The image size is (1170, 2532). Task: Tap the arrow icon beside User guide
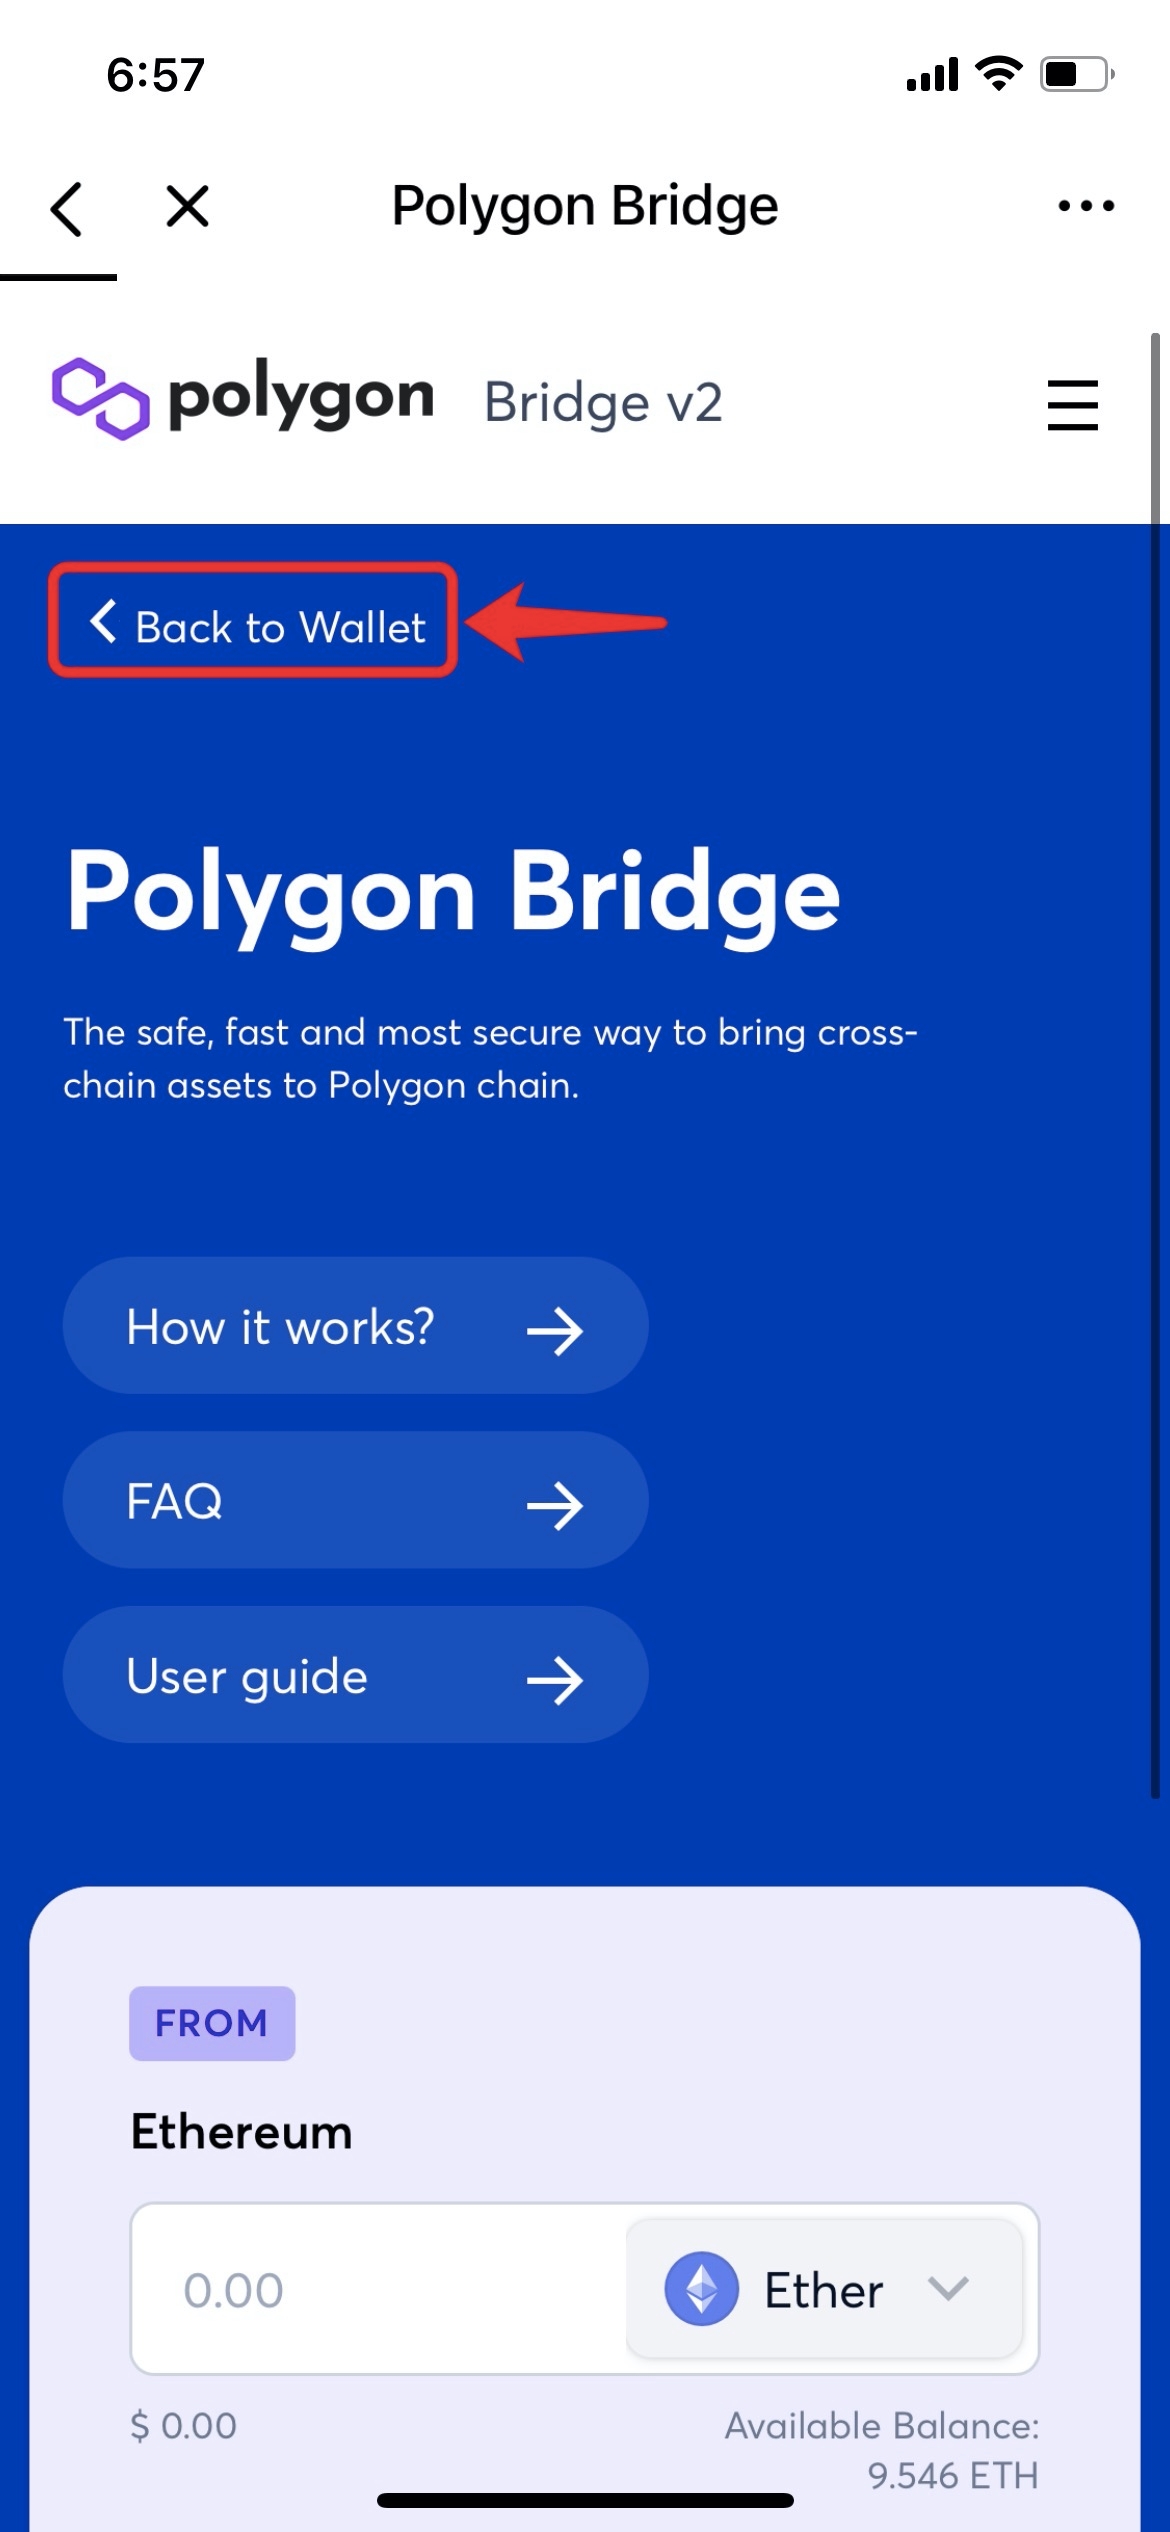pos(555,1680)
